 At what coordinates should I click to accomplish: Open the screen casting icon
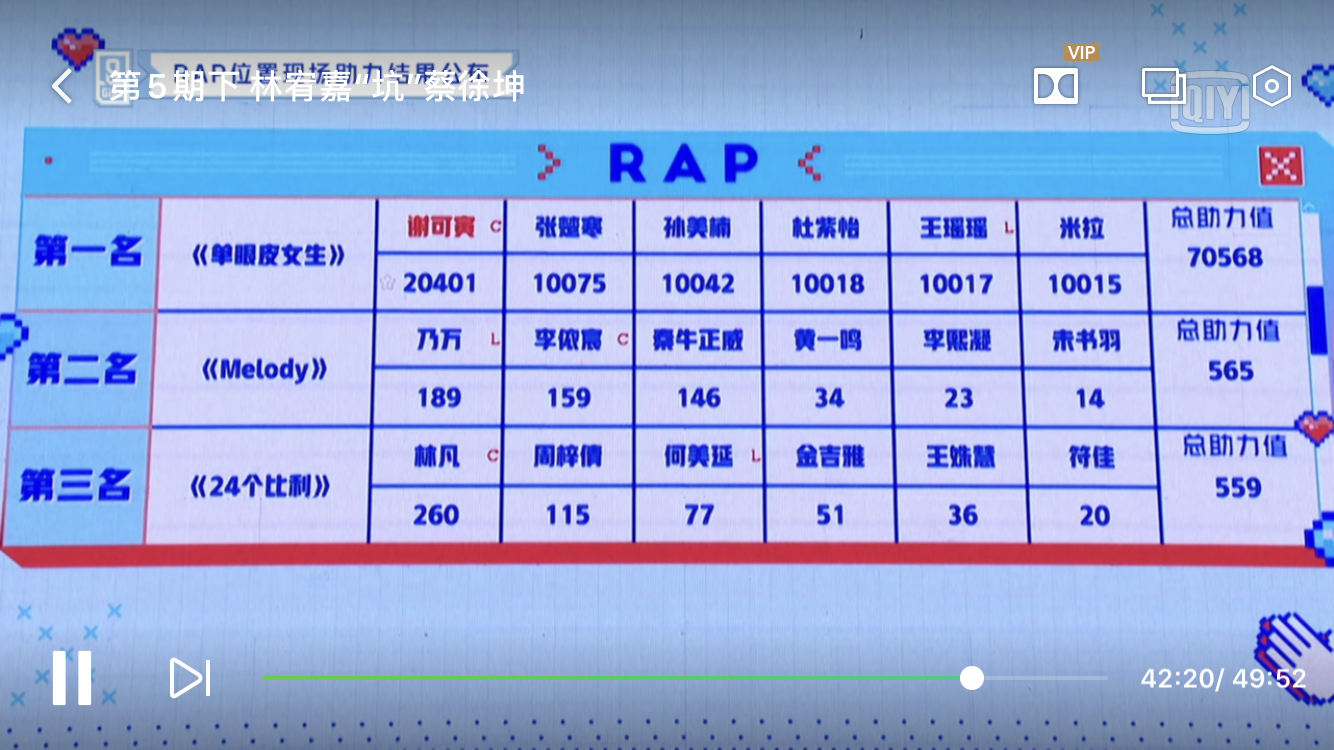coord(1163,87)
